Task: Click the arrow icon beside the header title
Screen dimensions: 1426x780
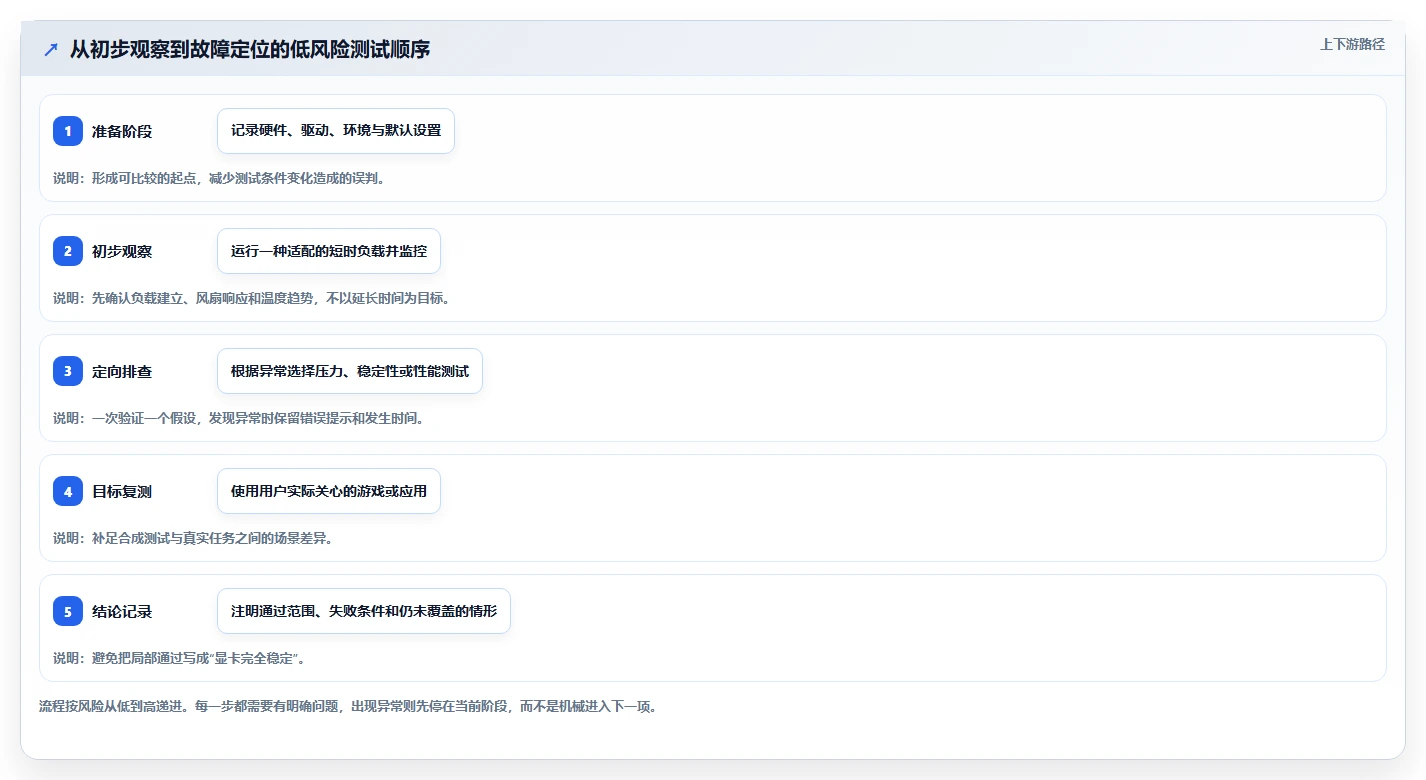Action: pyautogui.click(x=51, y=49)
